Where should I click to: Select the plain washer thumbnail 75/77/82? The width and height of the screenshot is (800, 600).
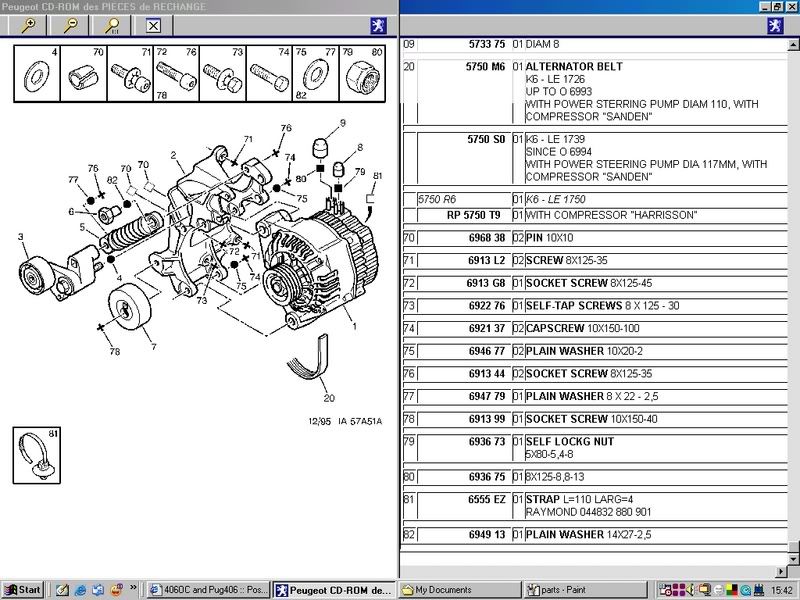tap(316, 73)
